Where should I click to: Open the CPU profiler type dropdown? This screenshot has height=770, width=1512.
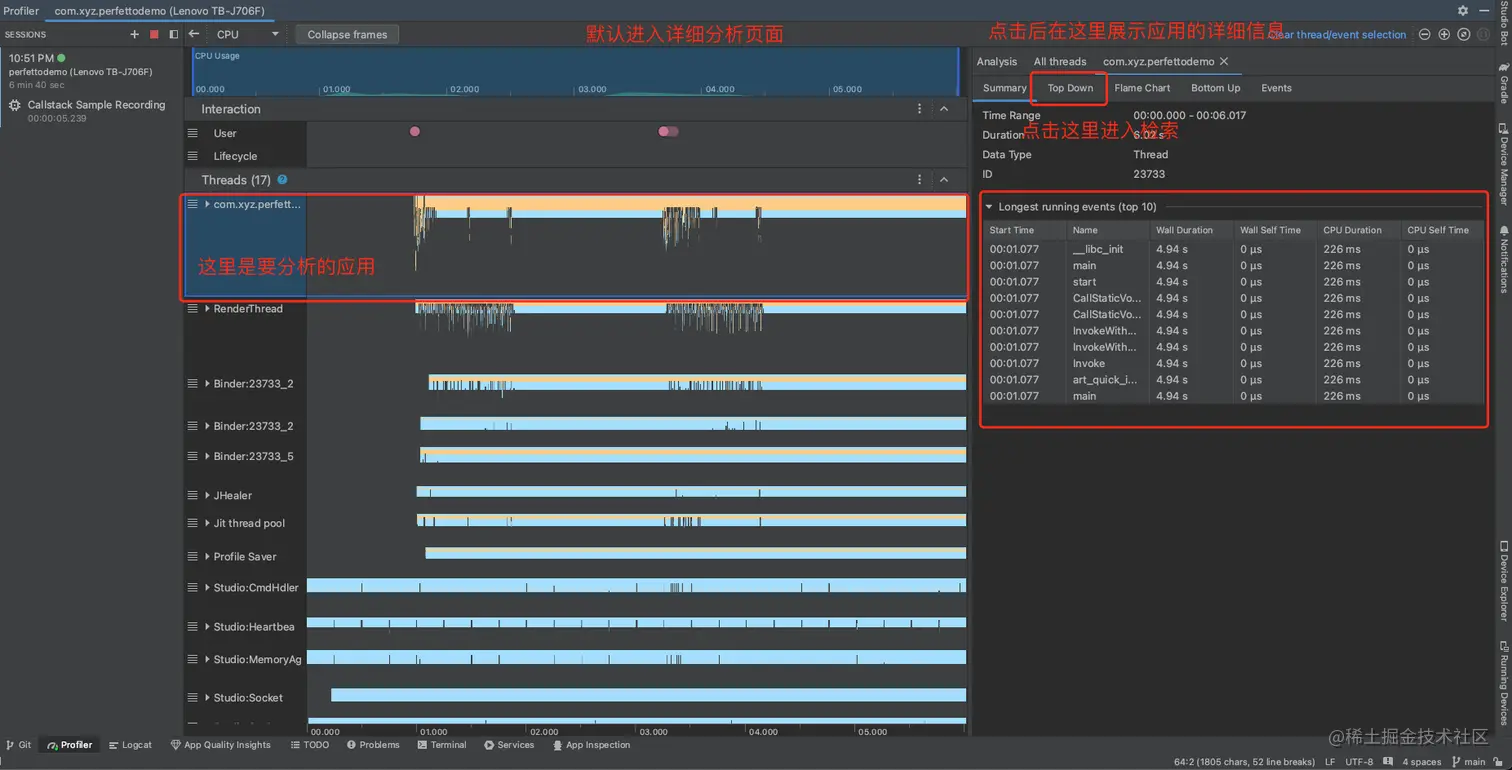point(247,34)
